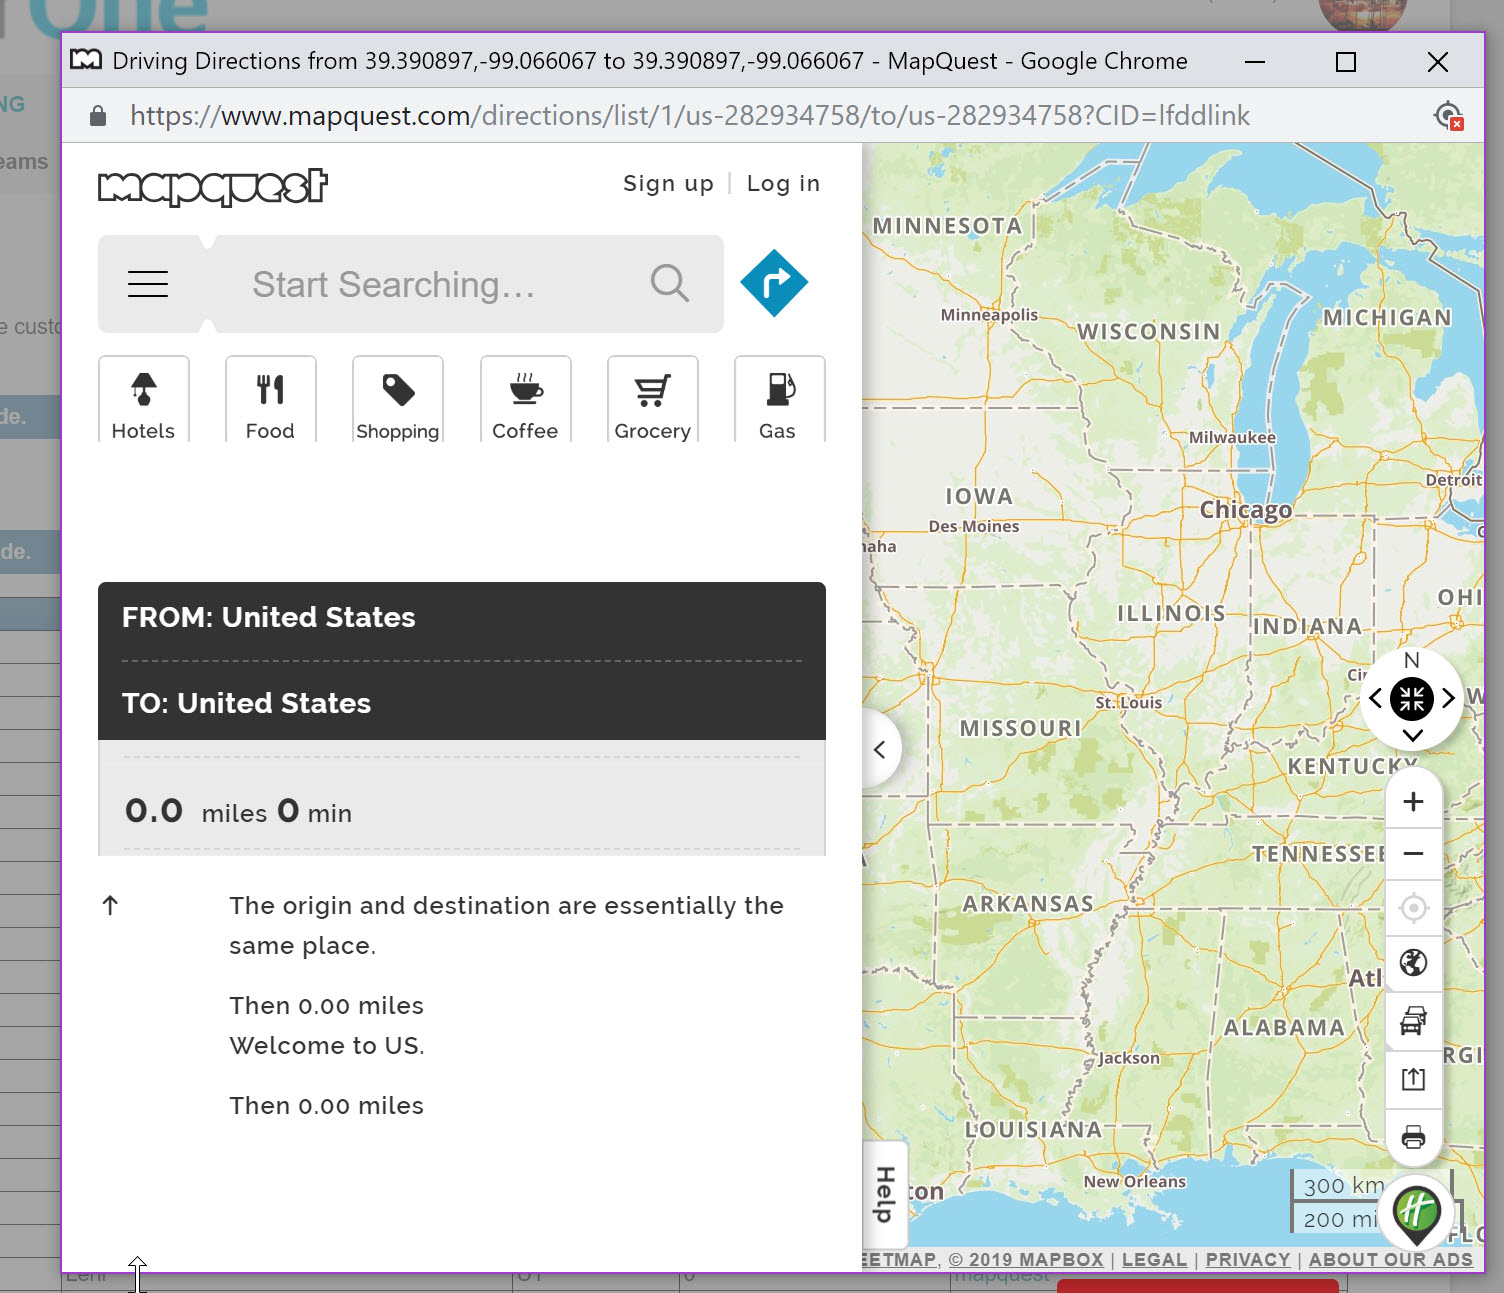Select the Hotels category

pyautogui.click(x=143, y=400)
